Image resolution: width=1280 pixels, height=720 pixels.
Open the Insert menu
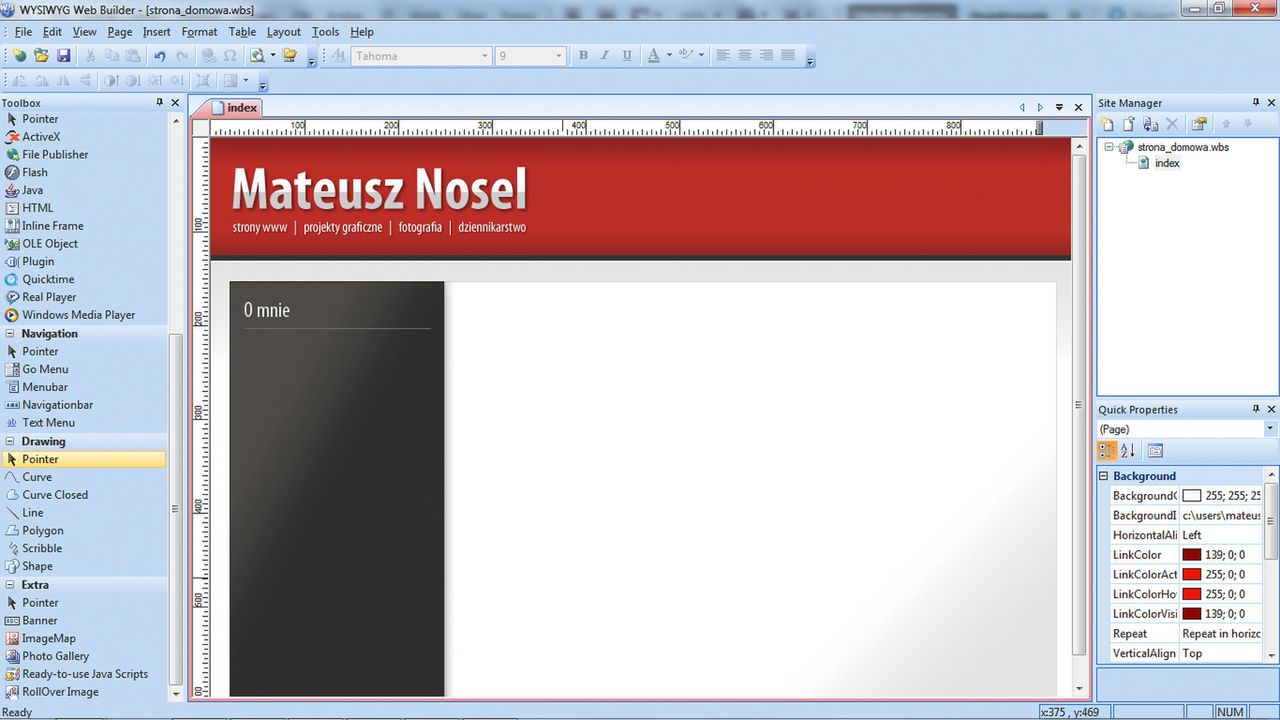[157, 32]
